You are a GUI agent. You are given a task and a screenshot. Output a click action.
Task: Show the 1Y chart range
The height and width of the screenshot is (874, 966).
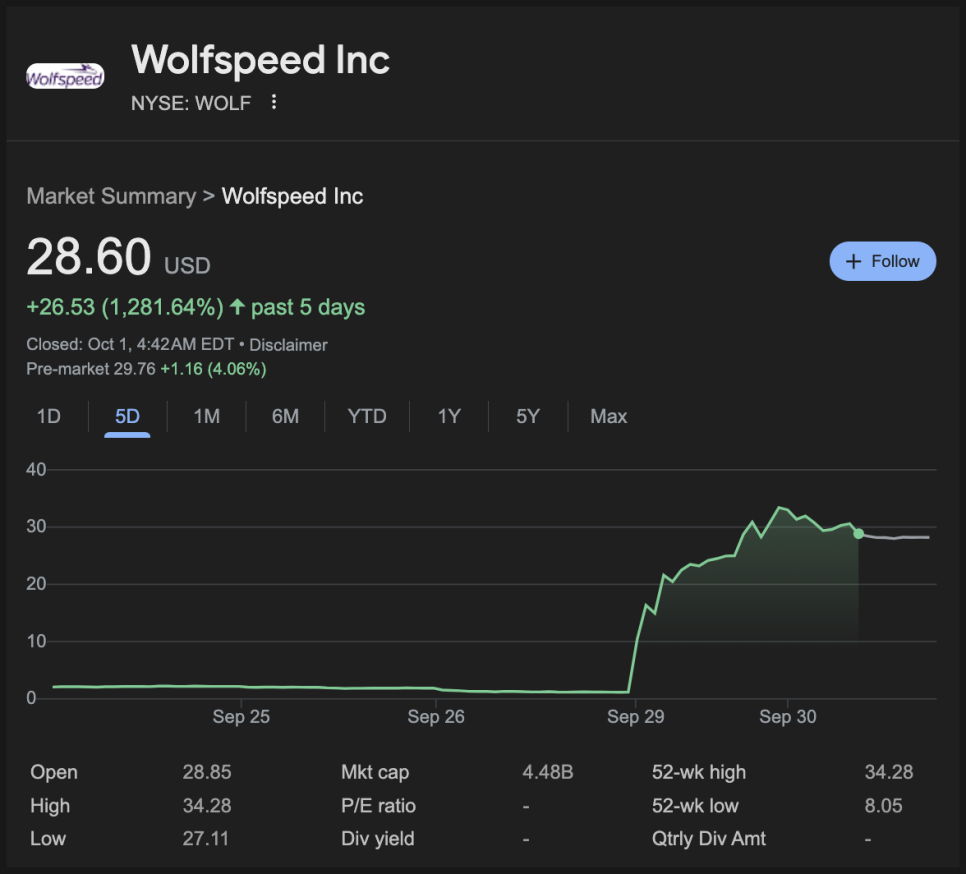(x=449, y=416)
